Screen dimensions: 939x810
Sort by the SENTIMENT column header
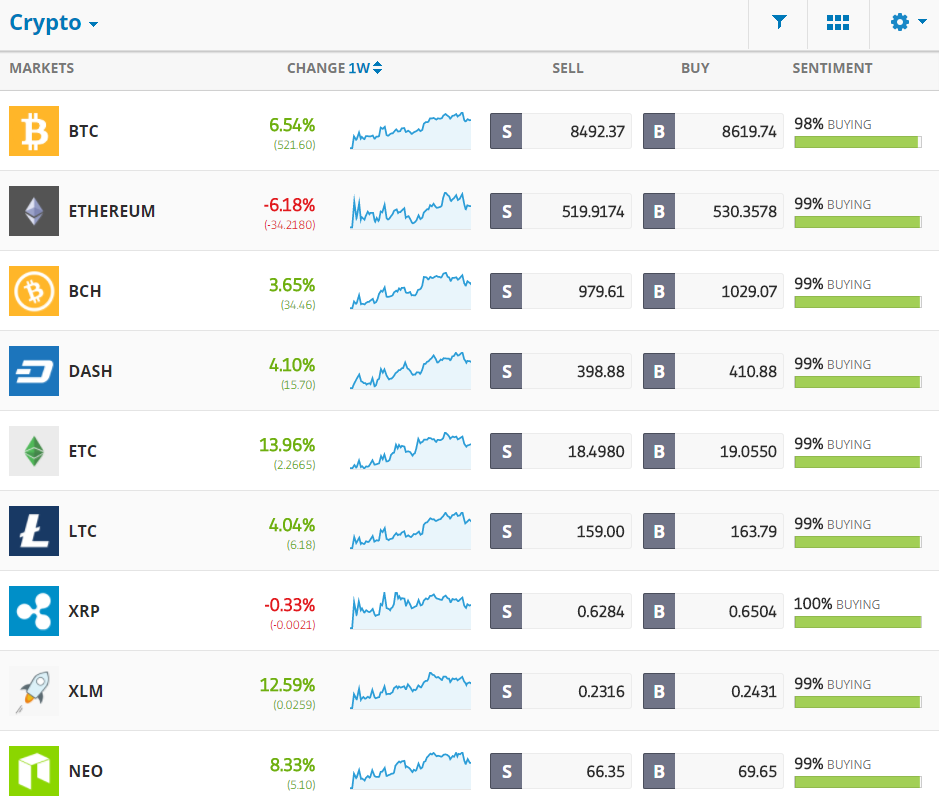pos(832,68)
